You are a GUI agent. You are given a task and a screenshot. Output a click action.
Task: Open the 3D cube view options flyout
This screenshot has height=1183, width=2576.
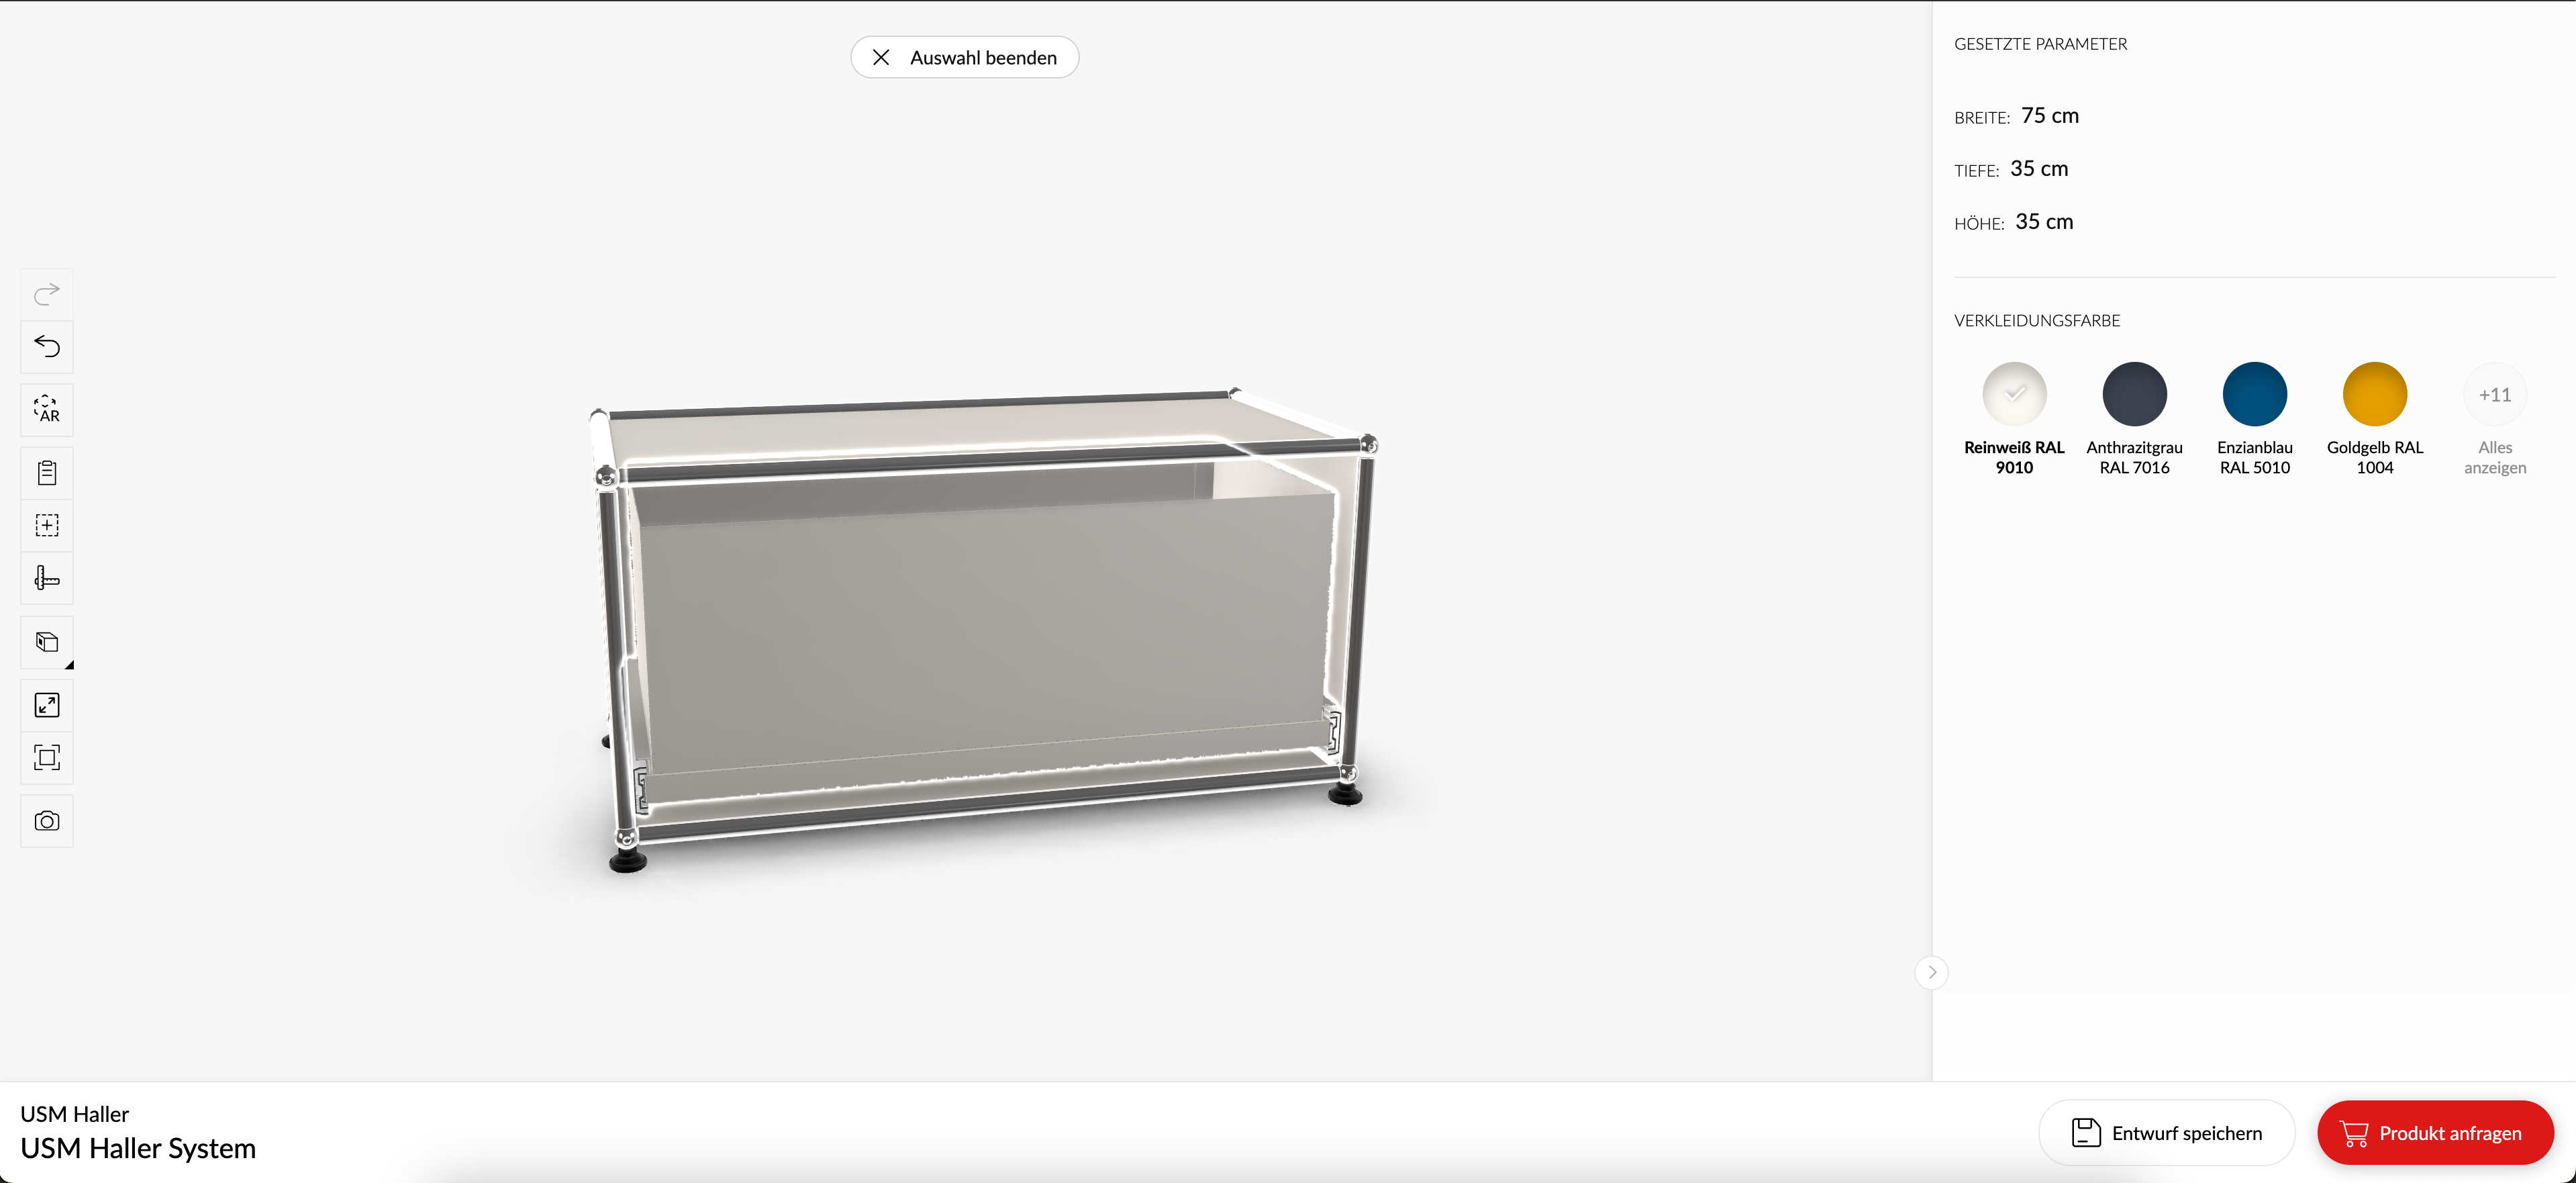(x=47, y=642)
